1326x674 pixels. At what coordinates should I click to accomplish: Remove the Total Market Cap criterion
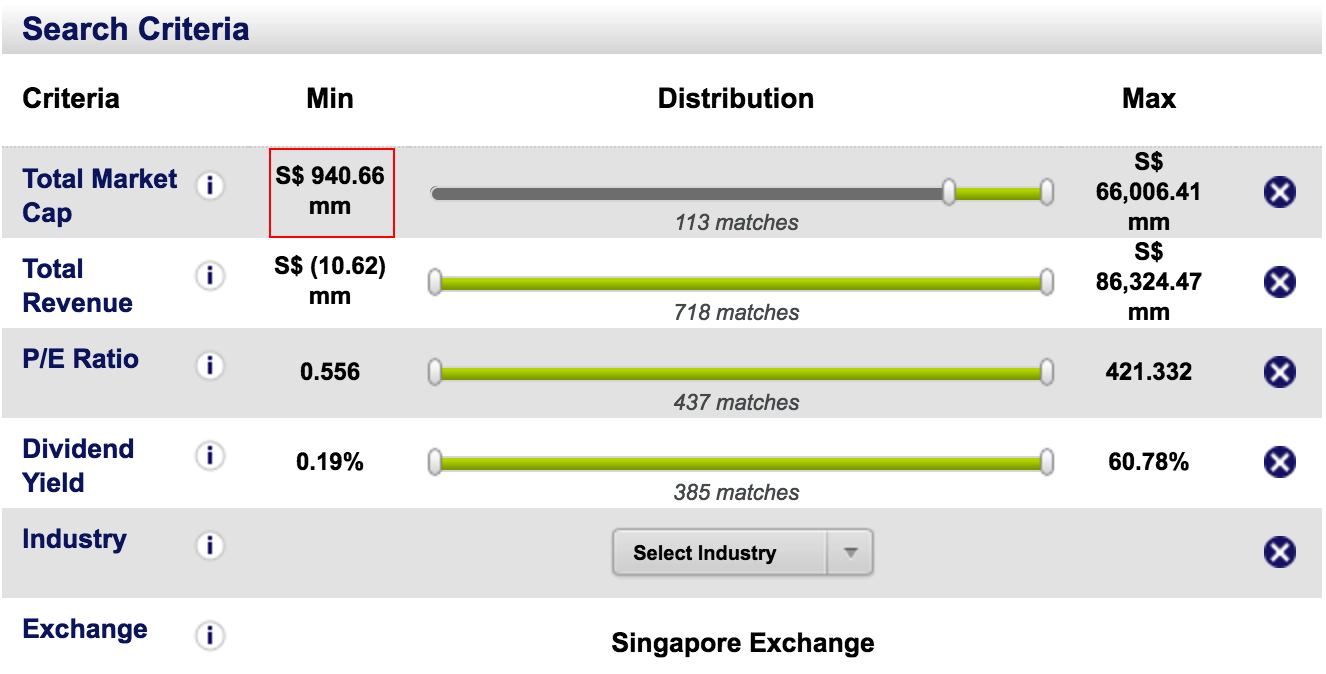1280,192
